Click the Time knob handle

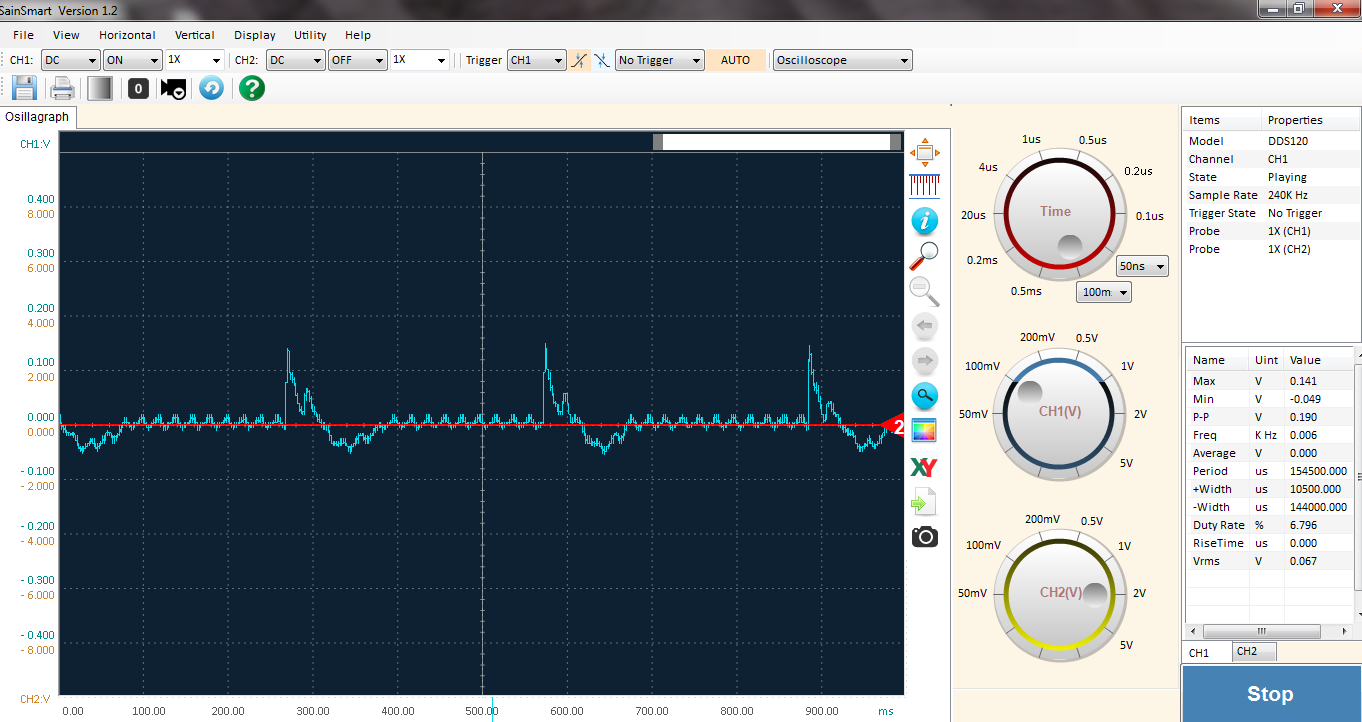[1070, 247]
